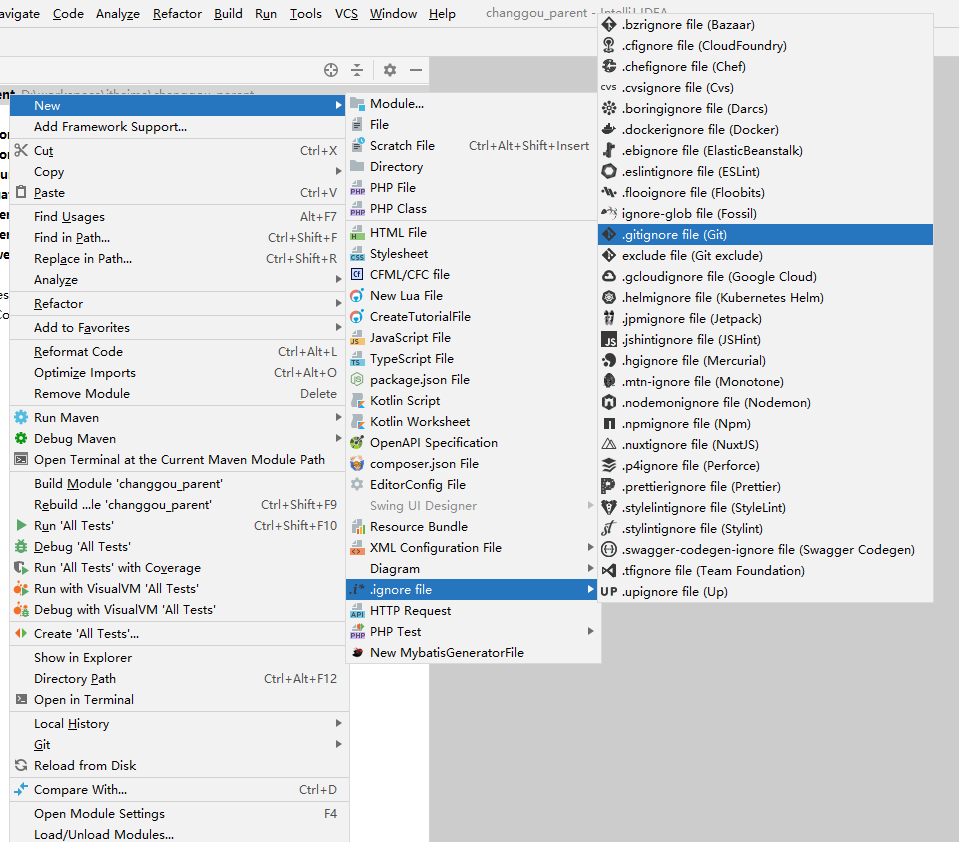Choose Open Module Settings

point(179,813)
